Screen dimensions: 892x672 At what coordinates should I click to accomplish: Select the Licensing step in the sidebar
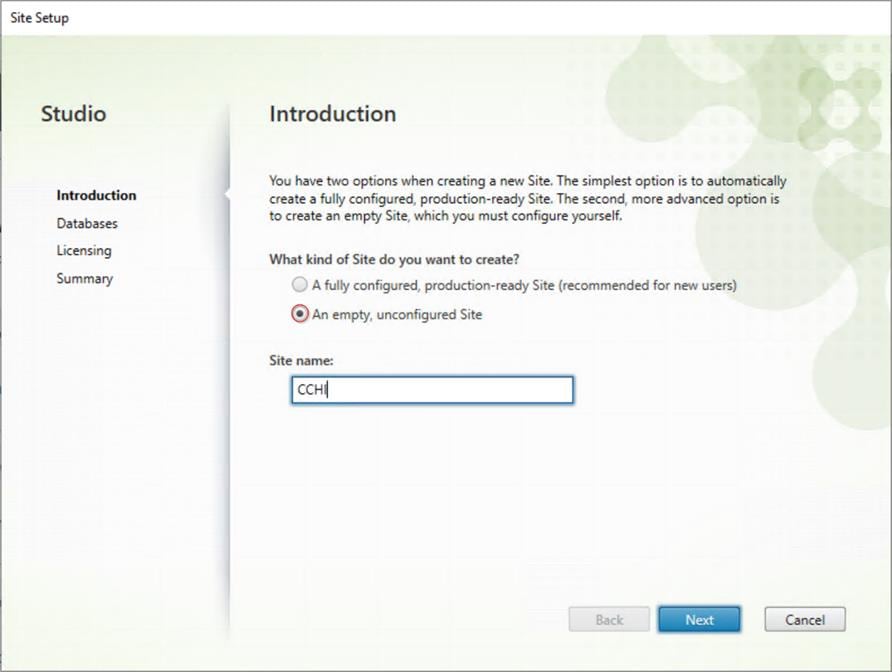[84, 250]
